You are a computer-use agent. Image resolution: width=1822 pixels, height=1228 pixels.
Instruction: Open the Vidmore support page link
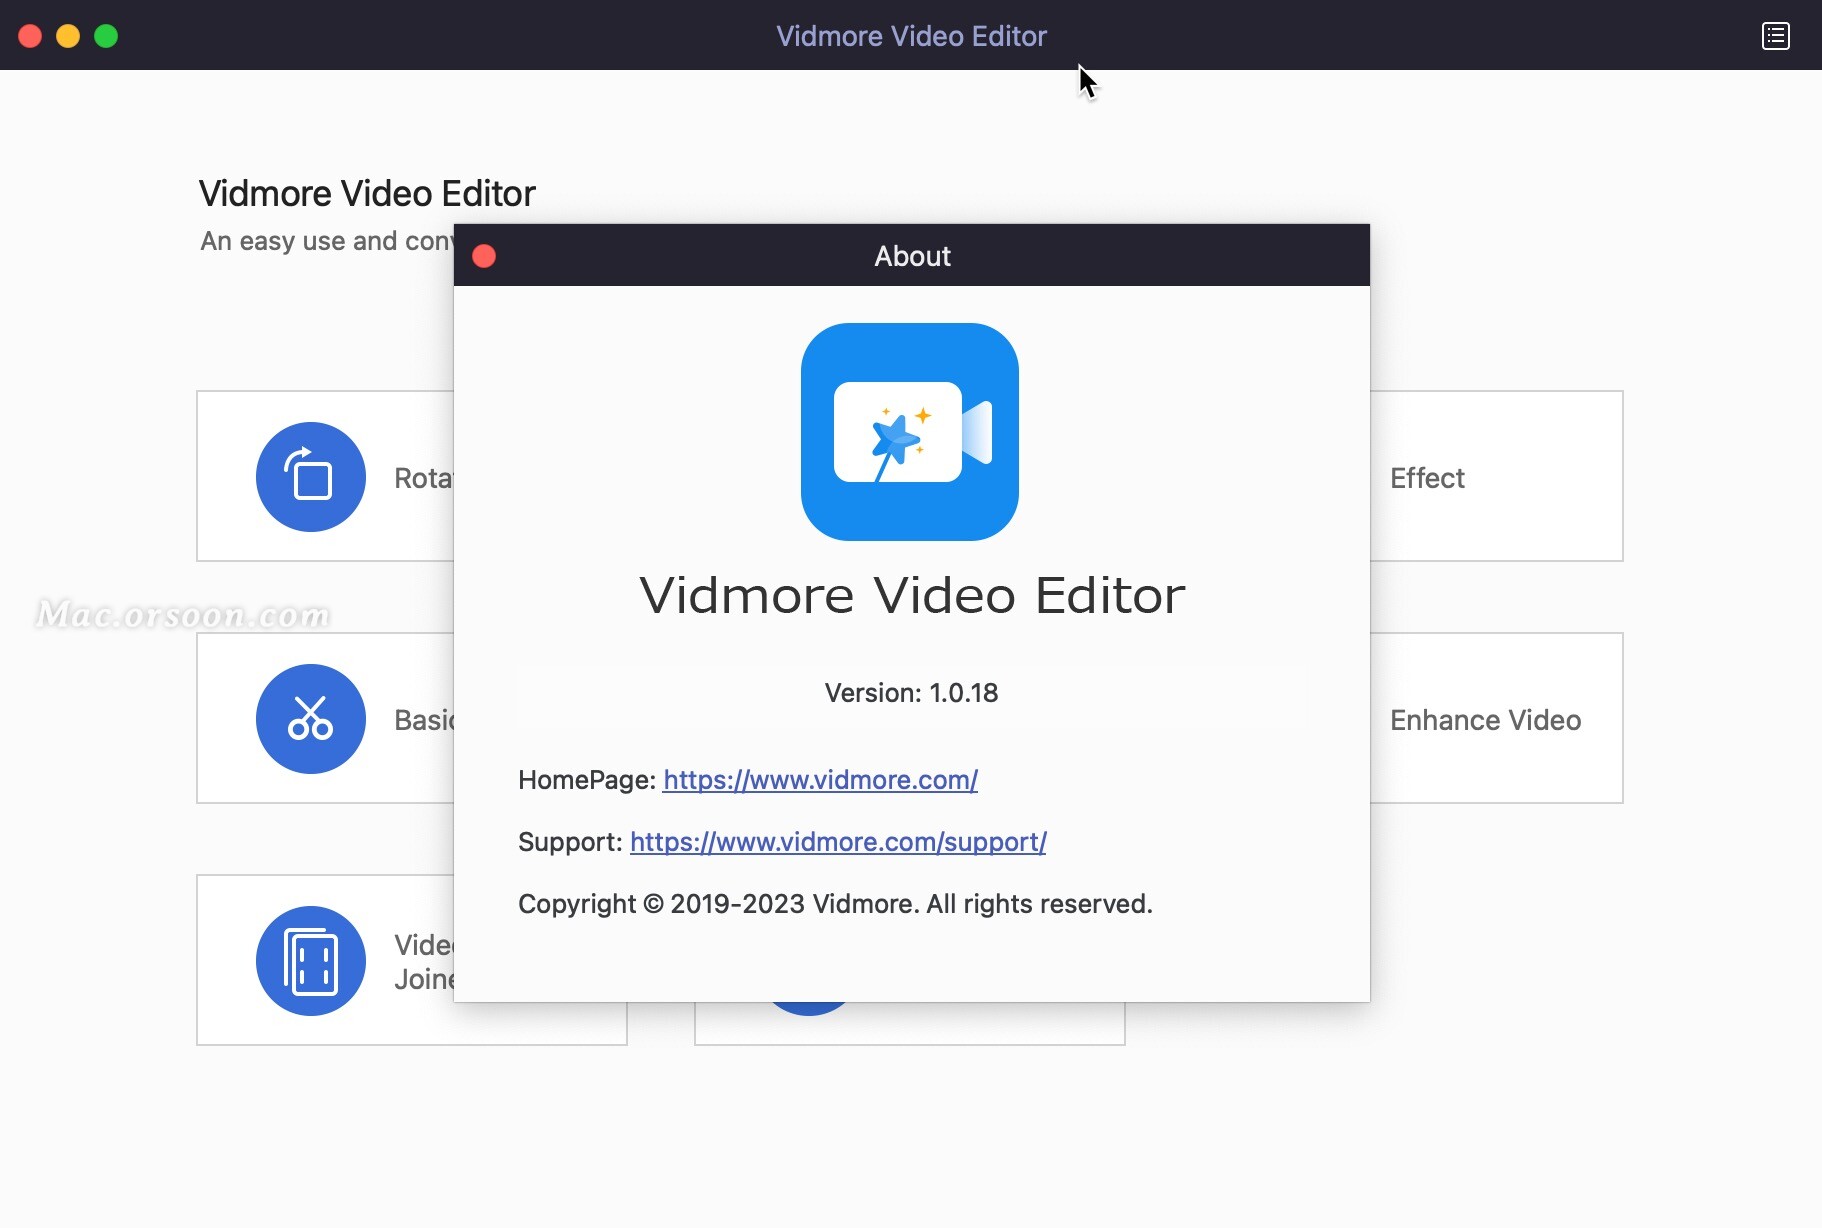(837, 842)
